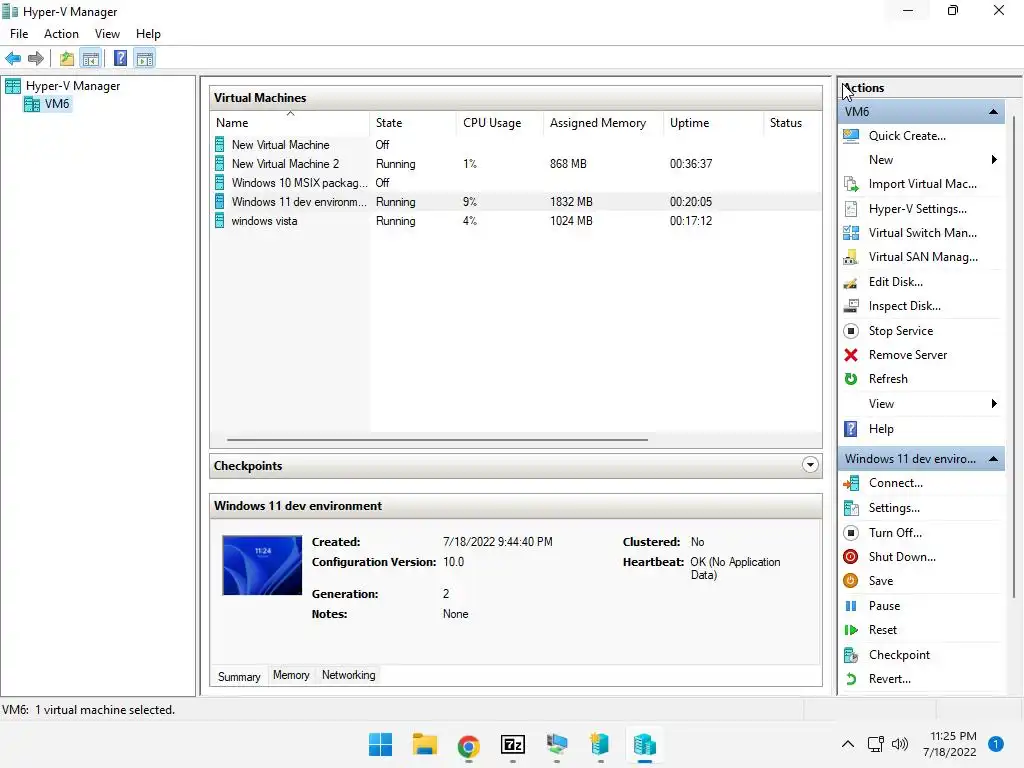Viewport: 1024px width, 768px height.
Task: Click the green Reset icon
Action: 851,630
